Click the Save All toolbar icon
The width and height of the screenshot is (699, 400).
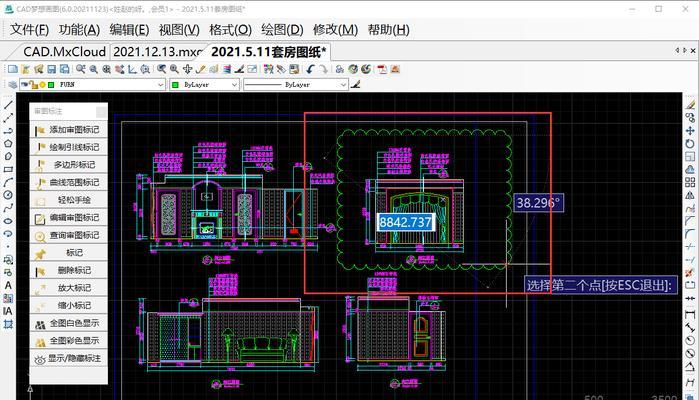click(x=65, y=69)
